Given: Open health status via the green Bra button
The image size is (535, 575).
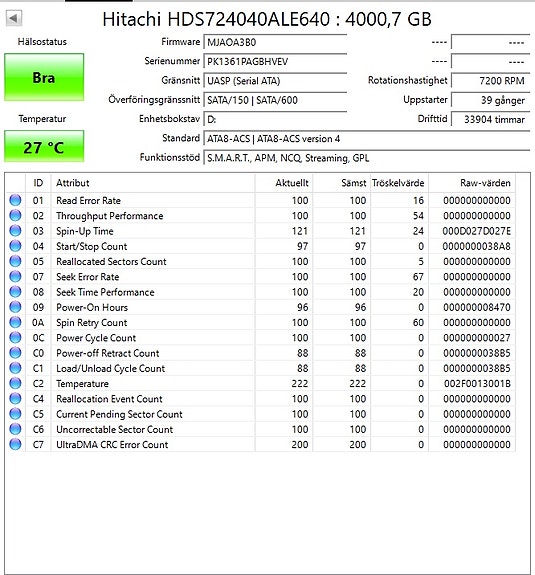Looking at the screenshot, I should [x=44, y=77].
